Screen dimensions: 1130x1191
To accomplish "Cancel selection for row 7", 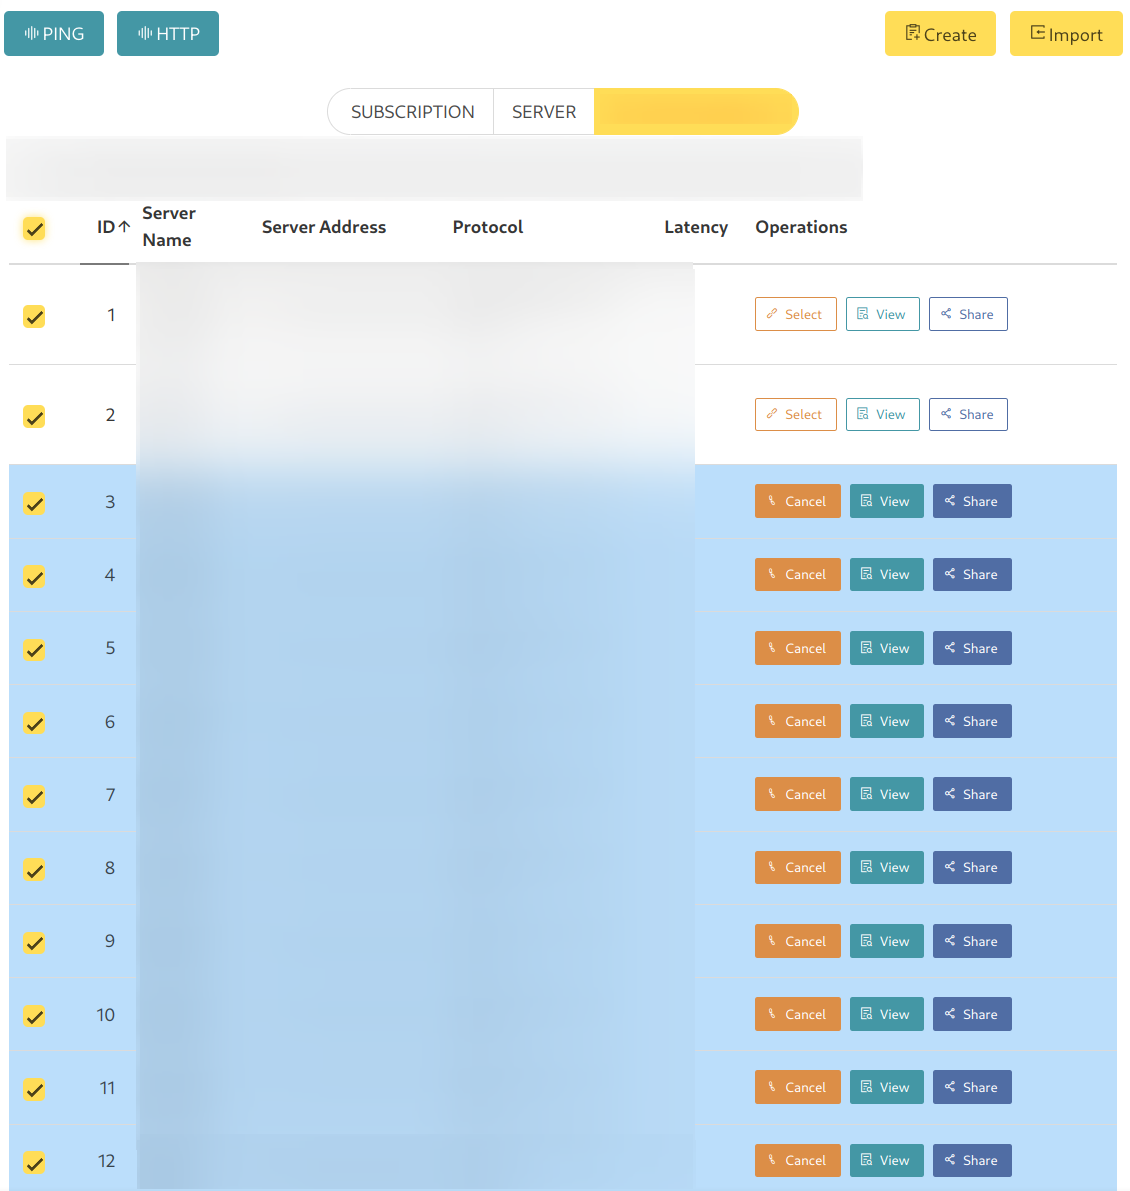I will (797, 794).
